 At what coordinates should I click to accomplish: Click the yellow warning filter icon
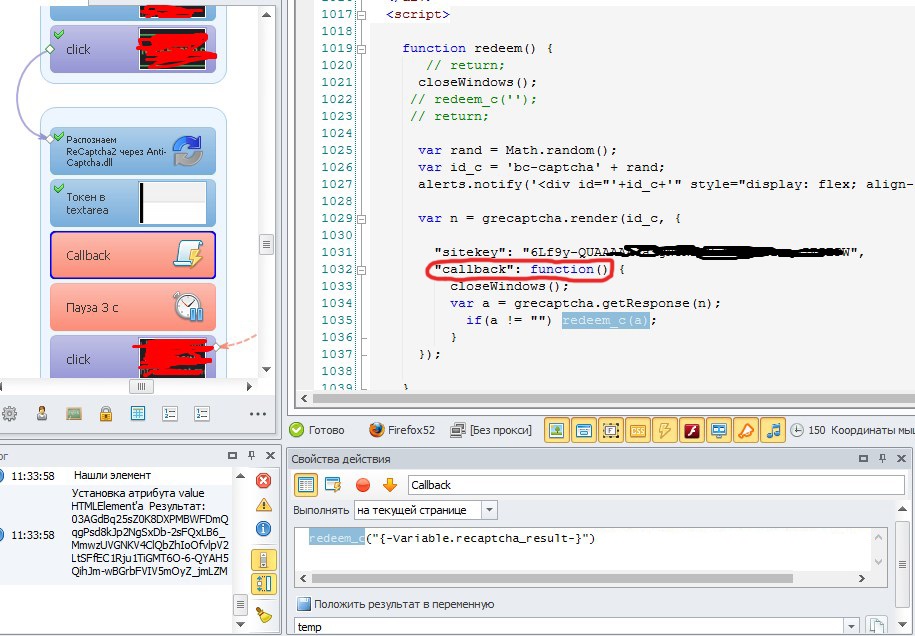(264, 504)
